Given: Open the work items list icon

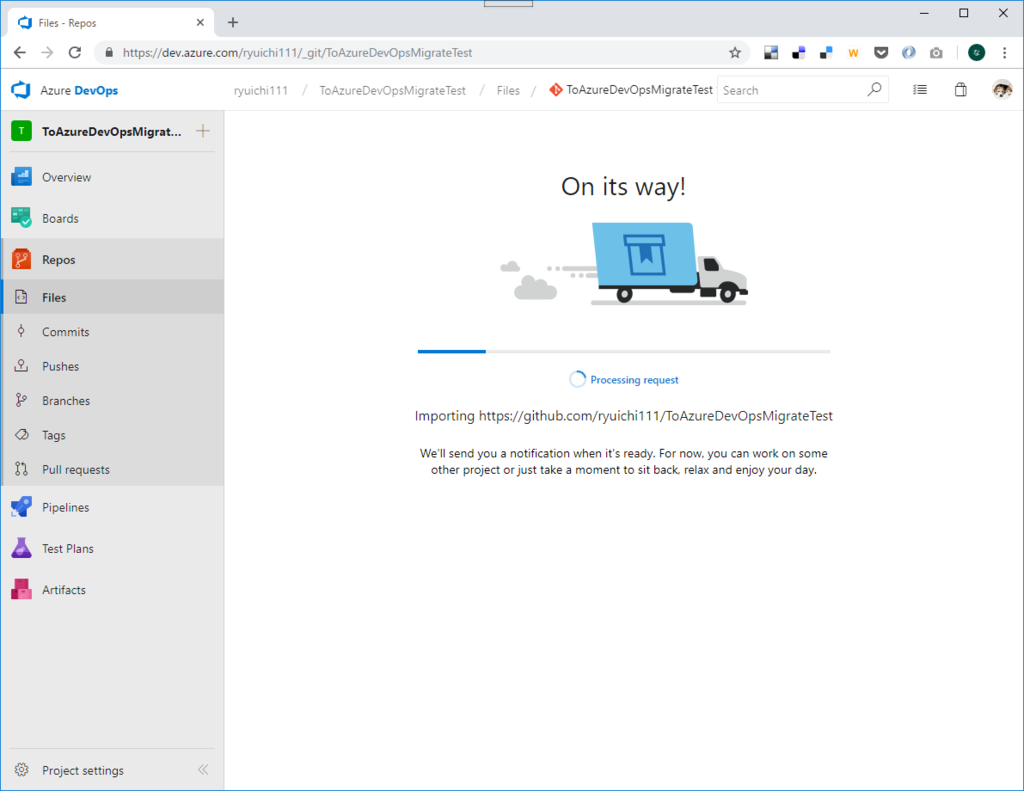Looking at the screenshot, I should tap(920, 89).
